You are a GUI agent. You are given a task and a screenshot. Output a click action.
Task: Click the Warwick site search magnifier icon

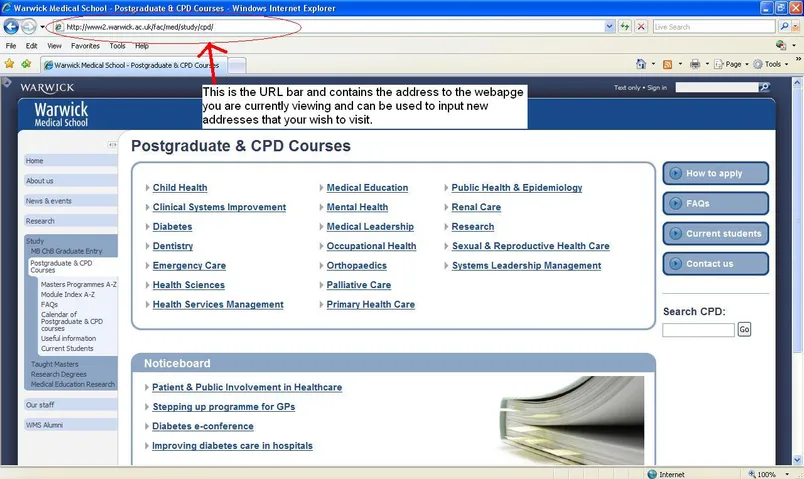765,87
